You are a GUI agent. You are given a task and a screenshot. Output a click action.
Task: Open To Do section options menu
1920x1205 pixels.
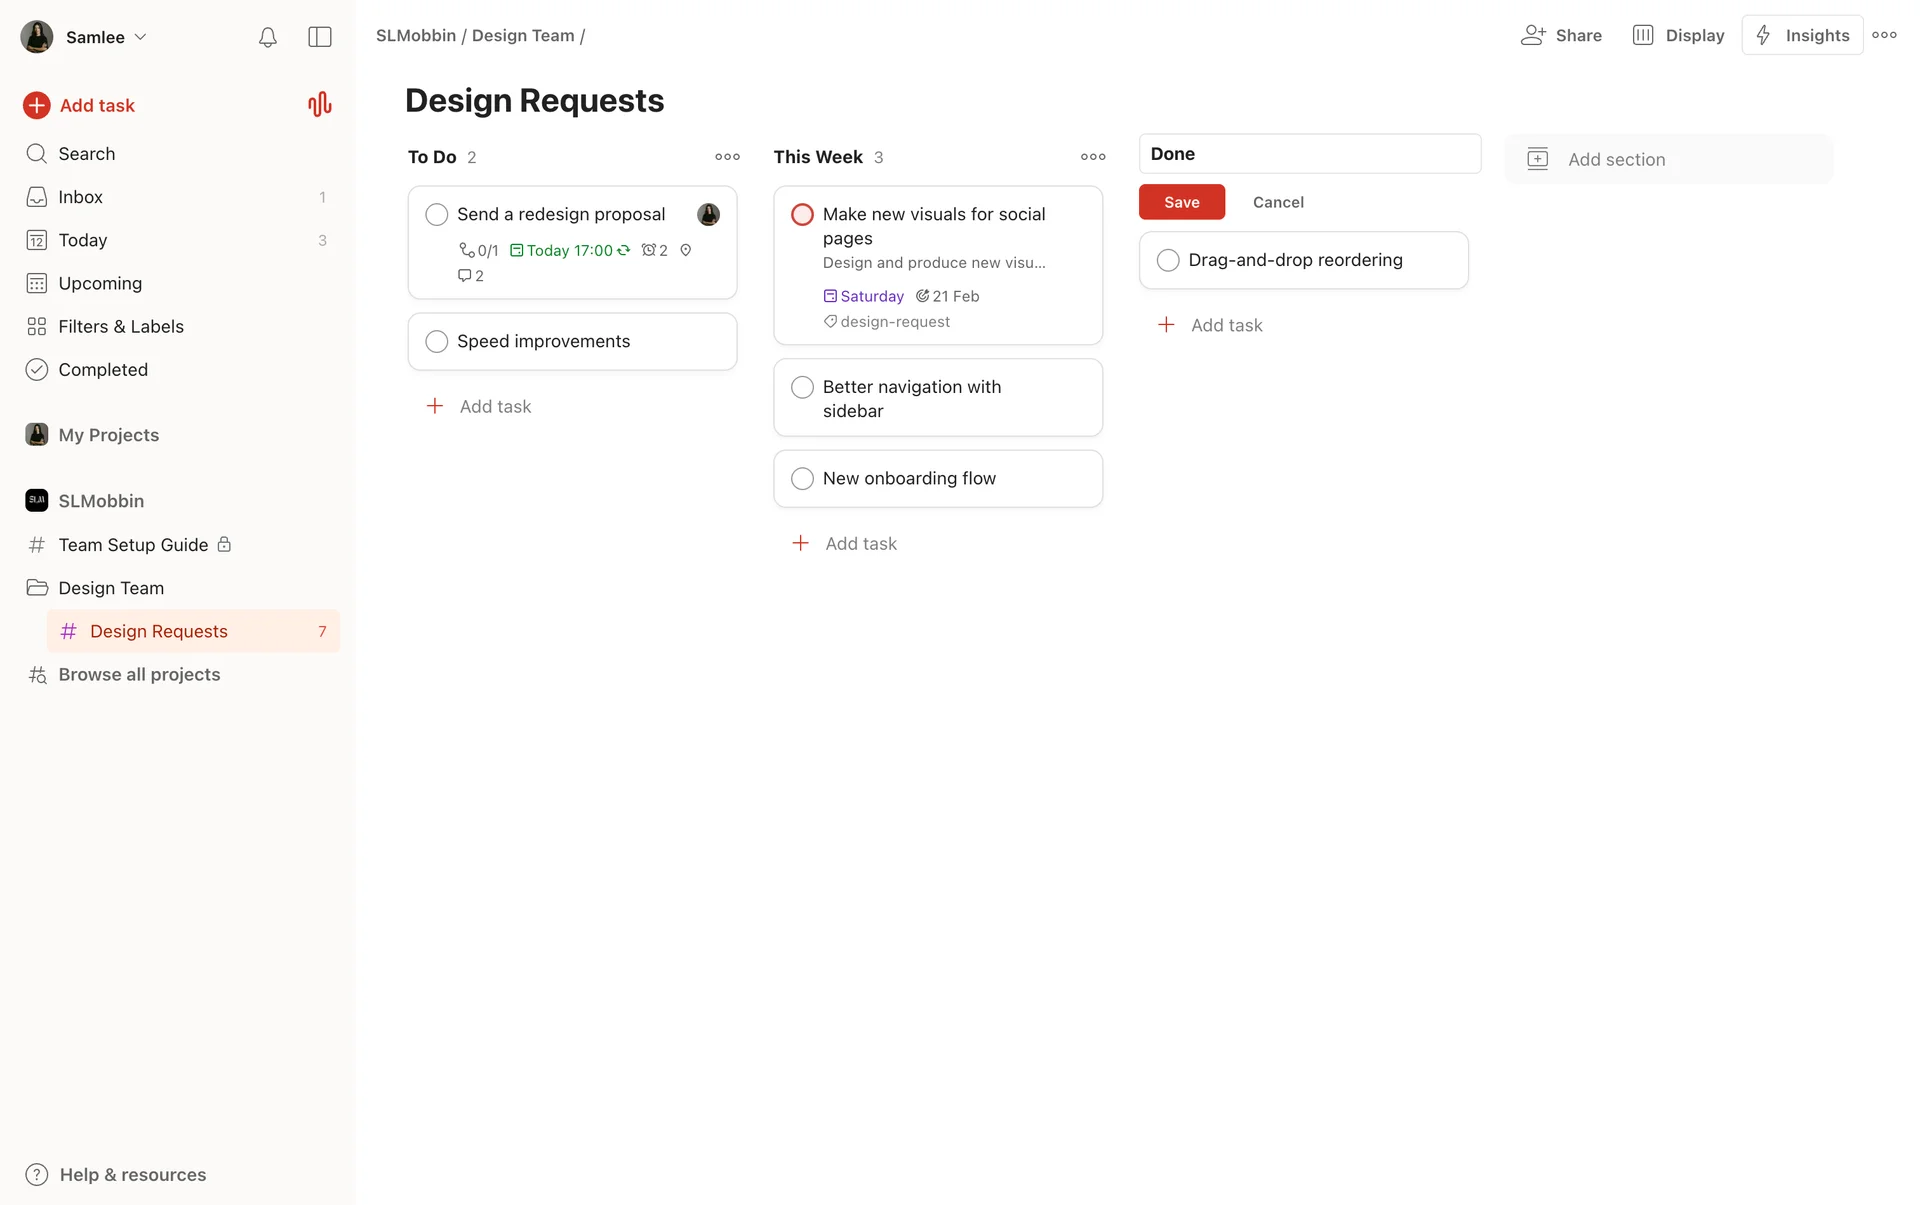(727, 157)
